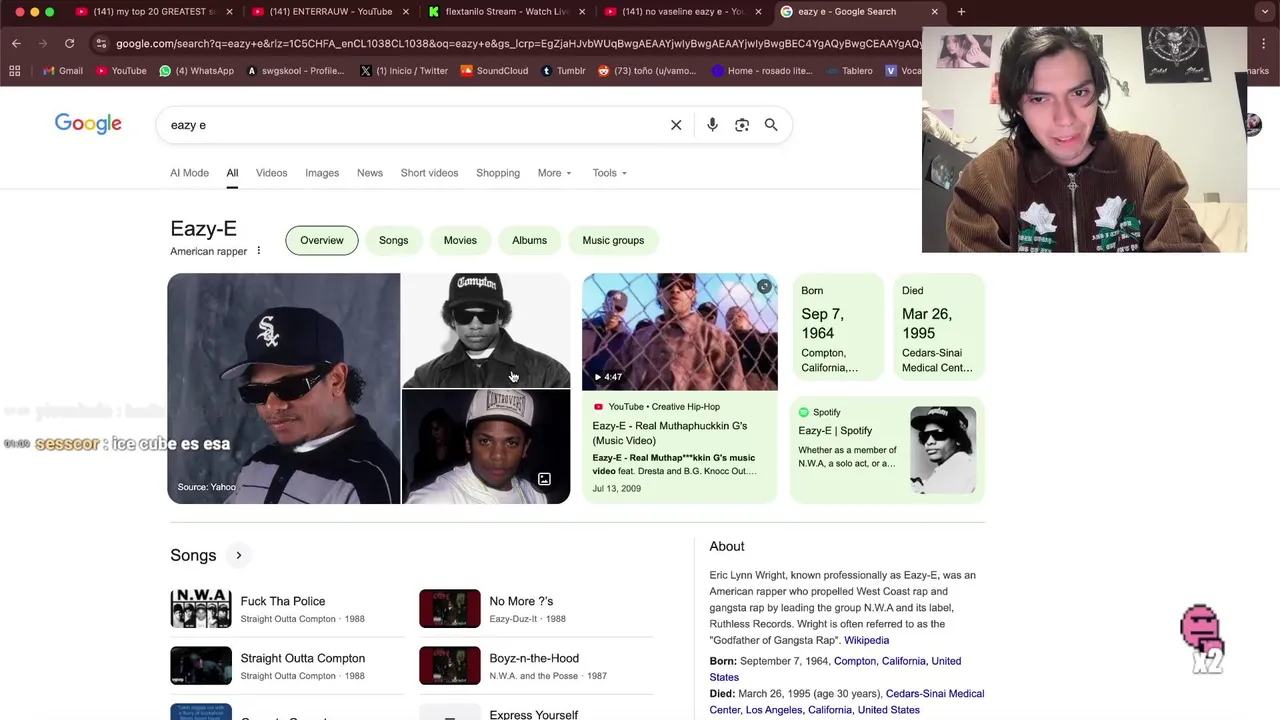Switch to the 'flextanilo Stream - Watch Live' tab

tap(505, 12)
